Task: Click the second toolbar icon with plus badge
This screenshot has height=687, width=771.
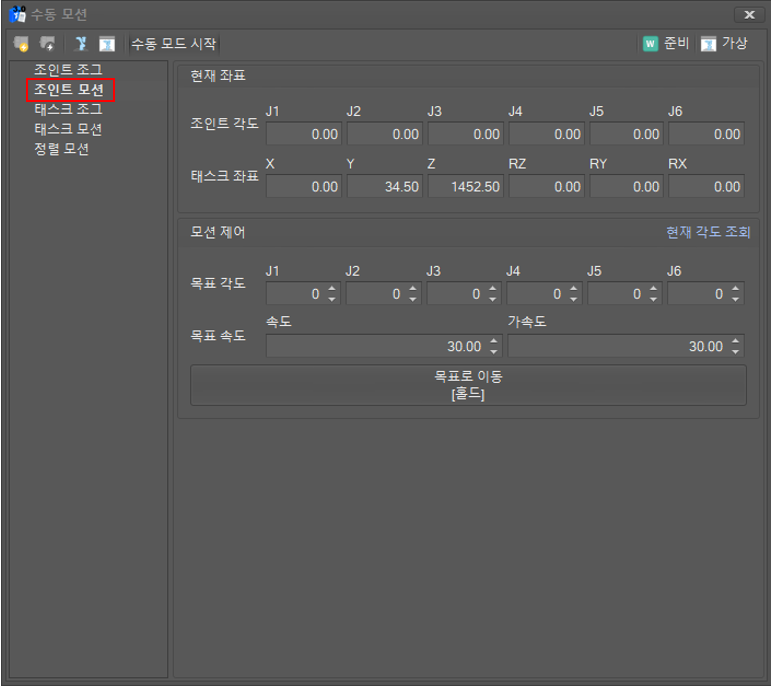Action: (47, 44)
